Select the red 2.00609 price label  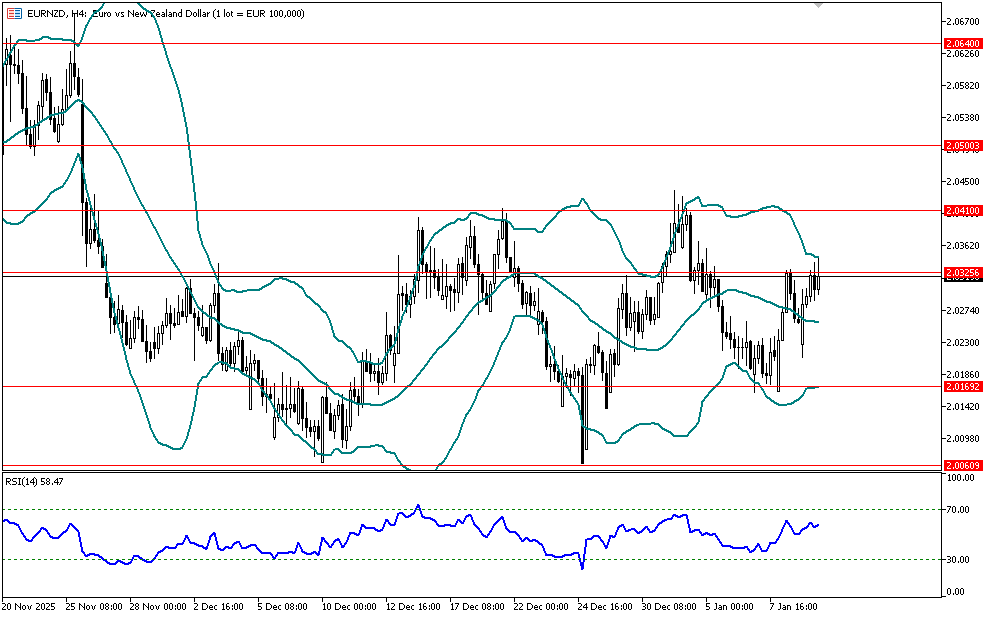click(x=963, y=465)
